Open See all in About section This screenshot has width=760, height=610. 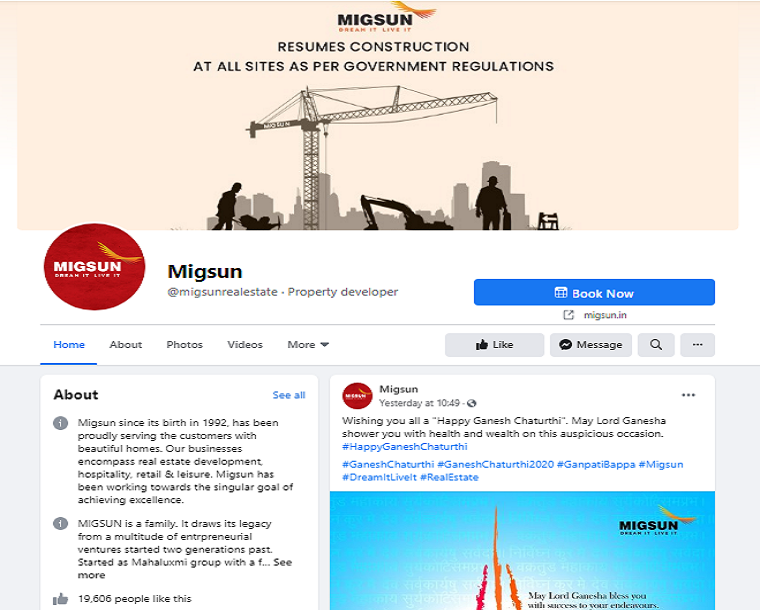point(289,395)
